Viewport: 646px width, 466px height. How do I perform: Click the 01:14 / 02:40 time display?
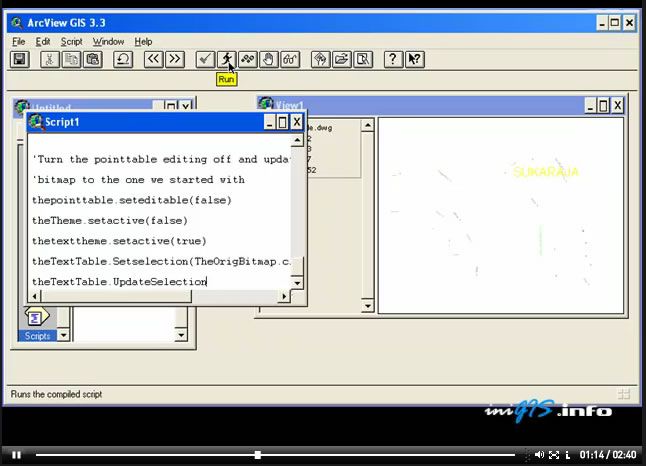coord(608,455)
